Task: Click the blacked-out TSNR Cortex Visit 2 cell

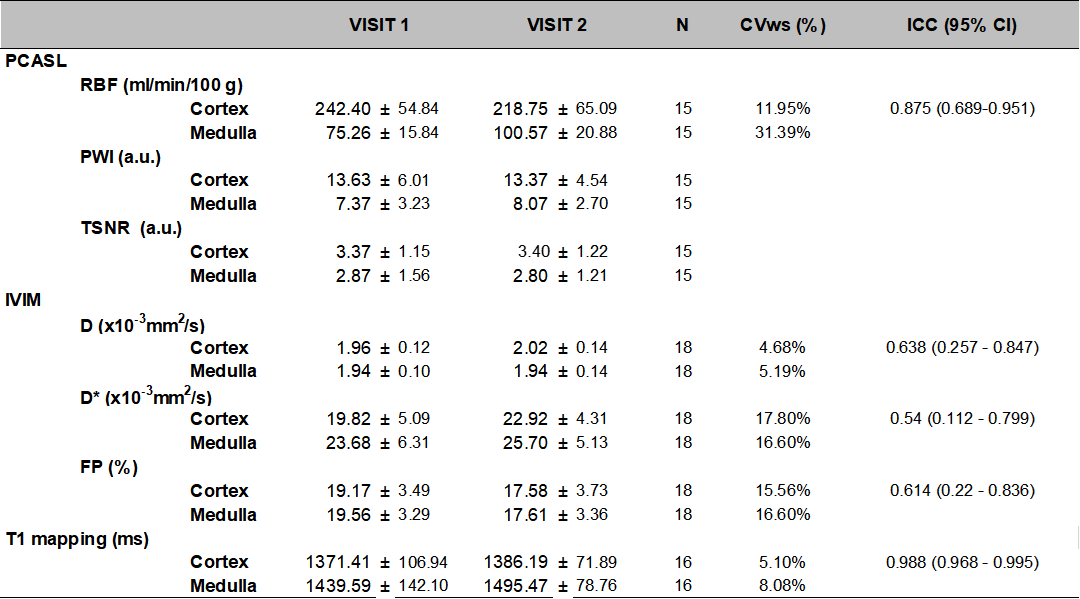Action: 510,251
